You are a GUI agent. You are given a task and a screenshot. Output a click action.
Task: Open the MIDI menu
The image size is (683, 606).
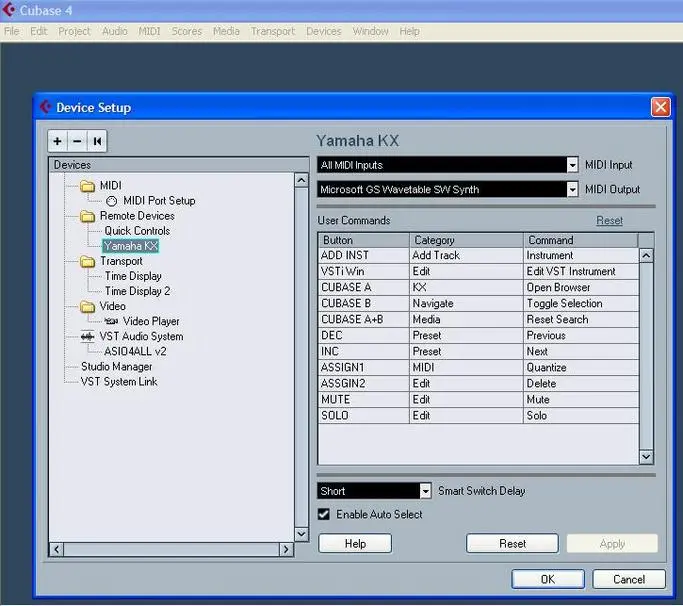point(149,31)
